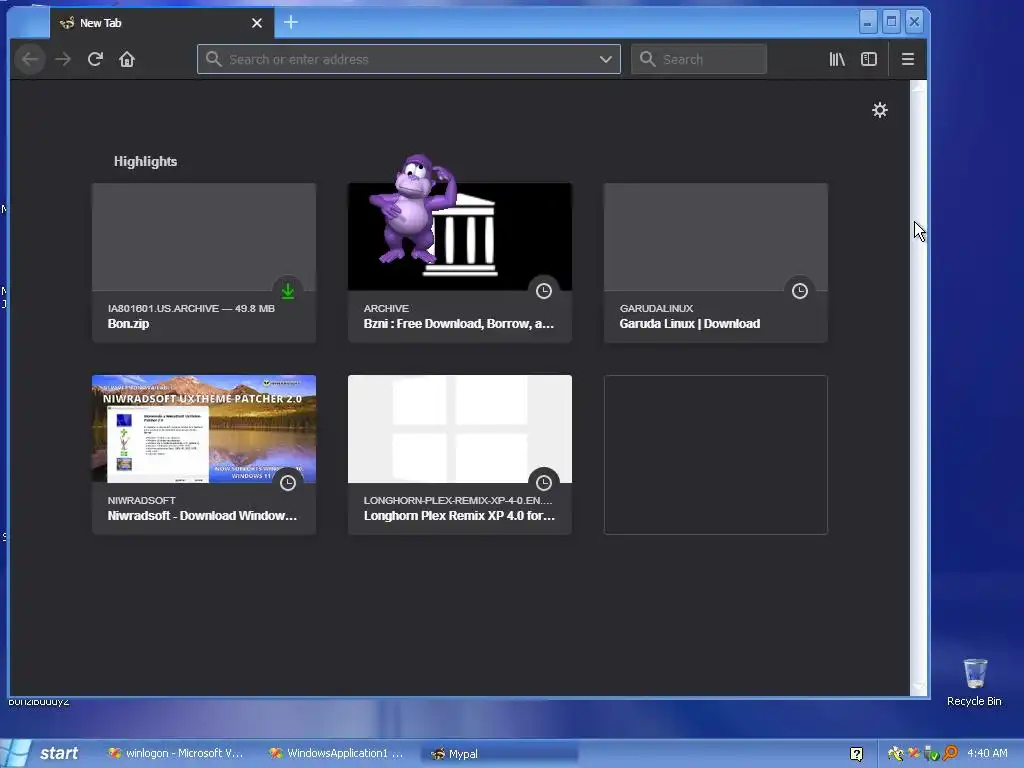Click the banana tray icon
The image size is (1024, 768).
point(895,753)
